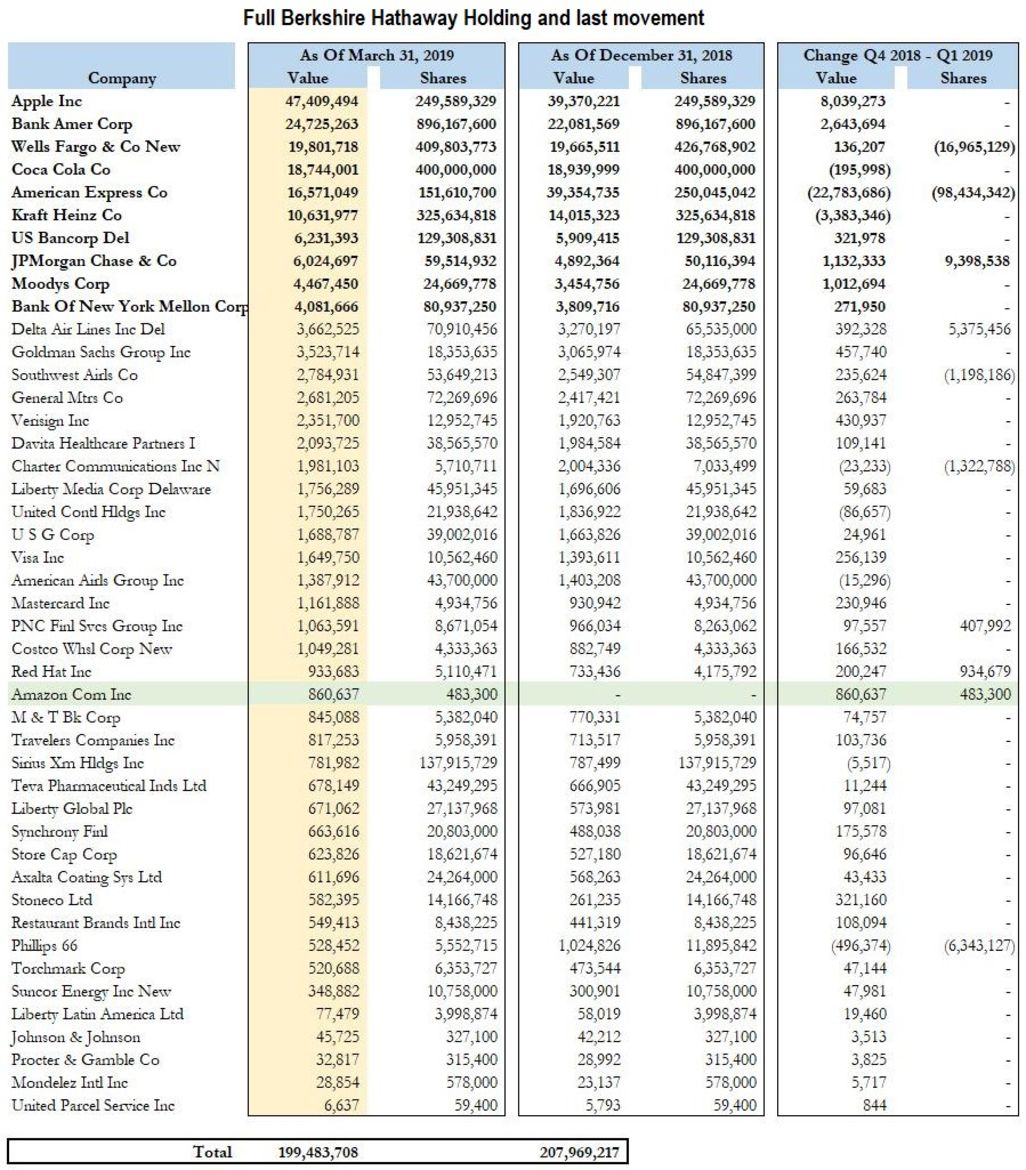Viewport: 1026px width, 1170px height.
Task: Select 'Teva Pharmaceutical Inds Ltd' label
Action: pos(108,786)
